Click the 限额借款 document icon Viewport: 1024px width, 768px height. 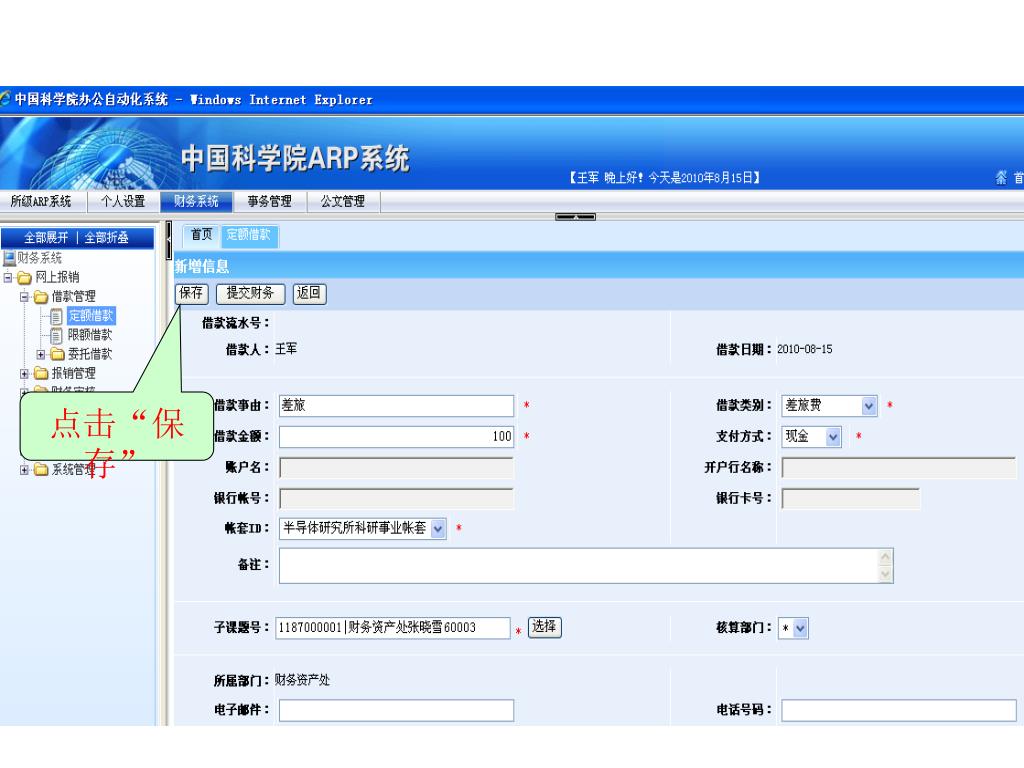56,336
